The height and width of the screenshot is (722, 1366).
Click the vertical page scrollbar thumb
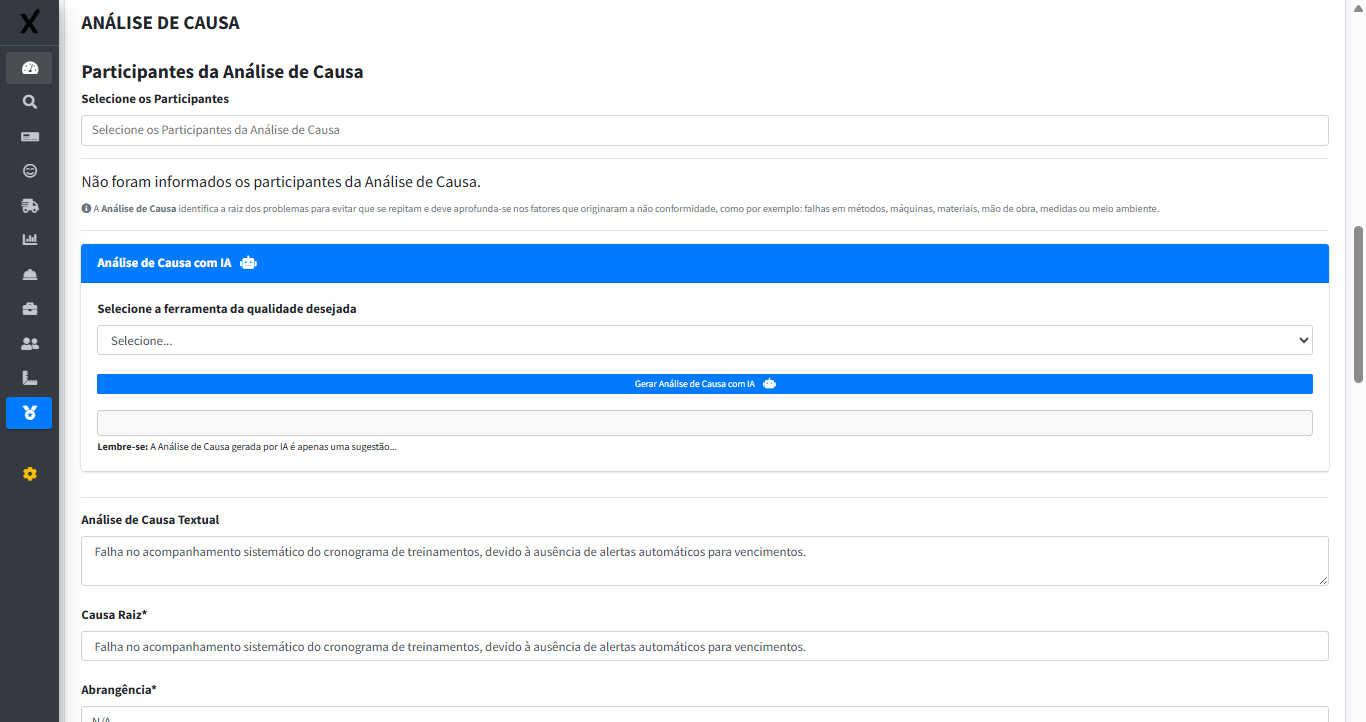point(1358,304)
